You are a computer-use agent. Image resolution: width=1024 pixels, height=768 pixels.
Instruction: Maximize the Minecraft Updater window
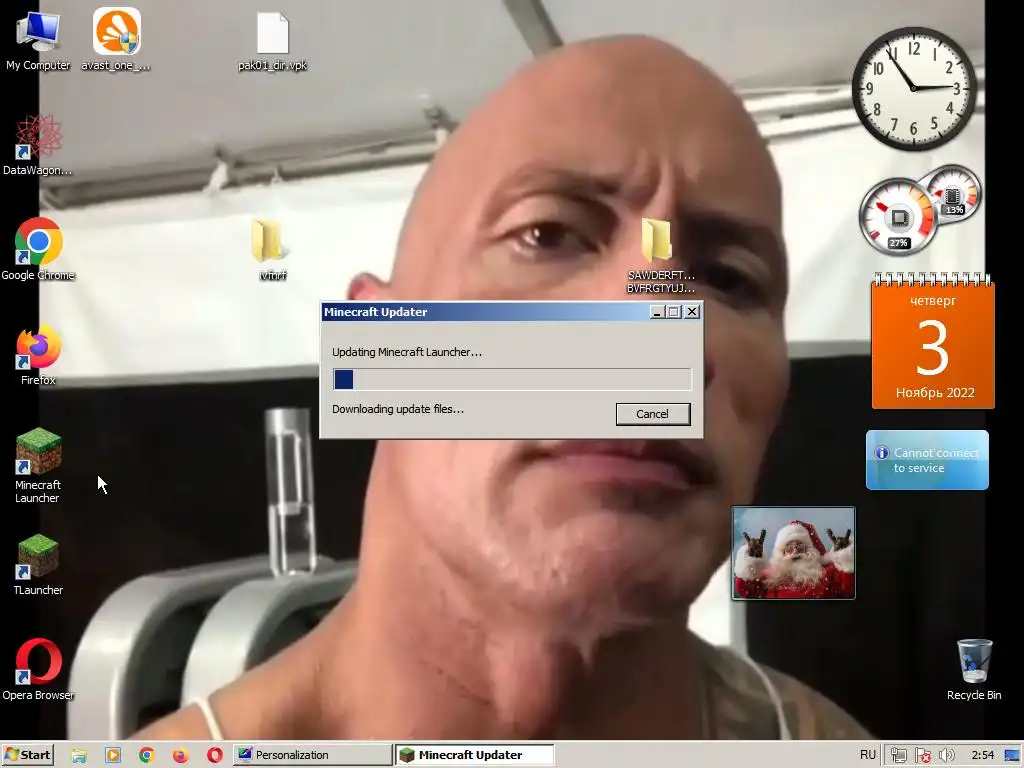coord(675,312)
